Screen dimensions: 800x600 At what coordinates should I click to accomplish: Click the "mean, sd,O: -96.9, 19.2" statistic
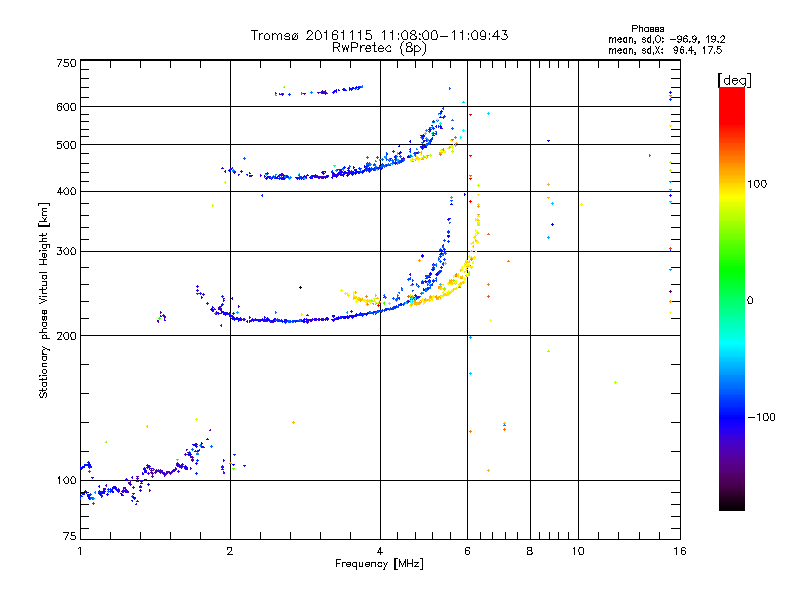(666, 39)
